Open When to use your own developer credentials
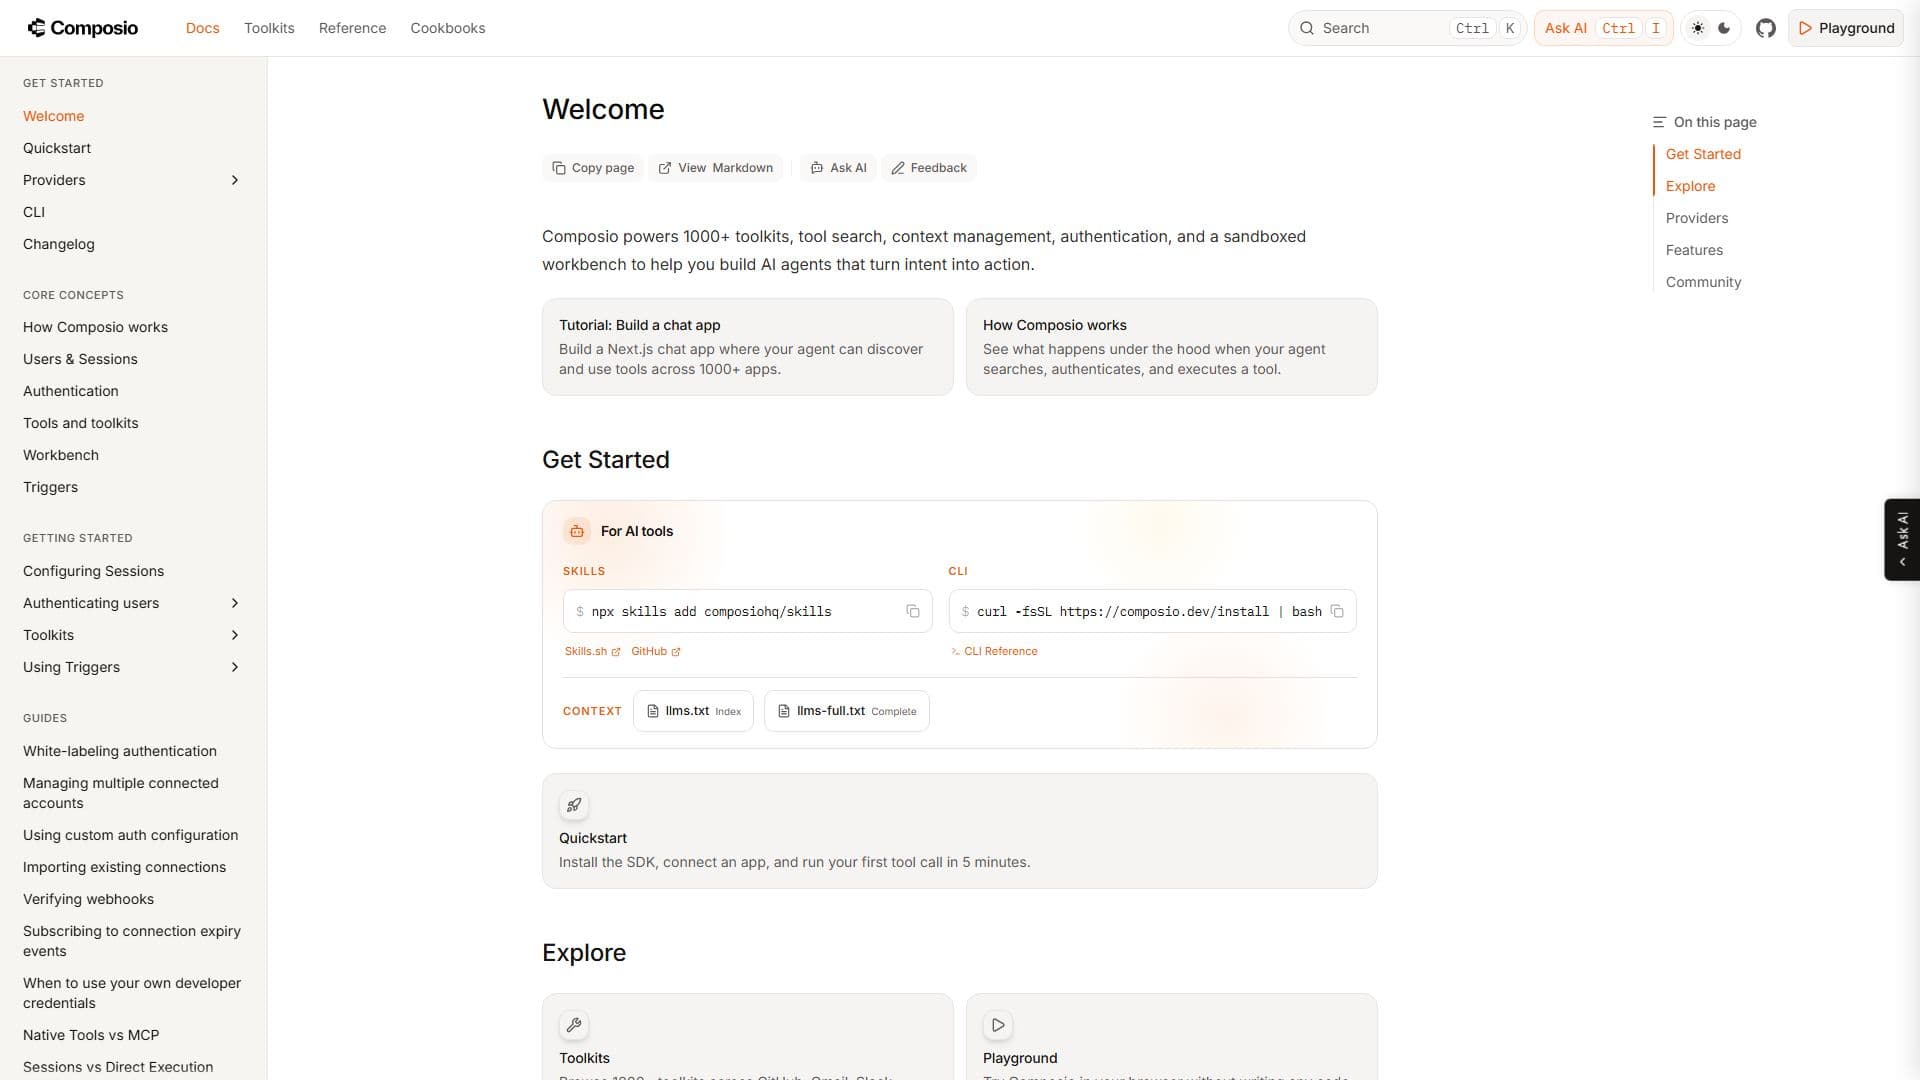The image size is (1920, 1080). [132, 993]
